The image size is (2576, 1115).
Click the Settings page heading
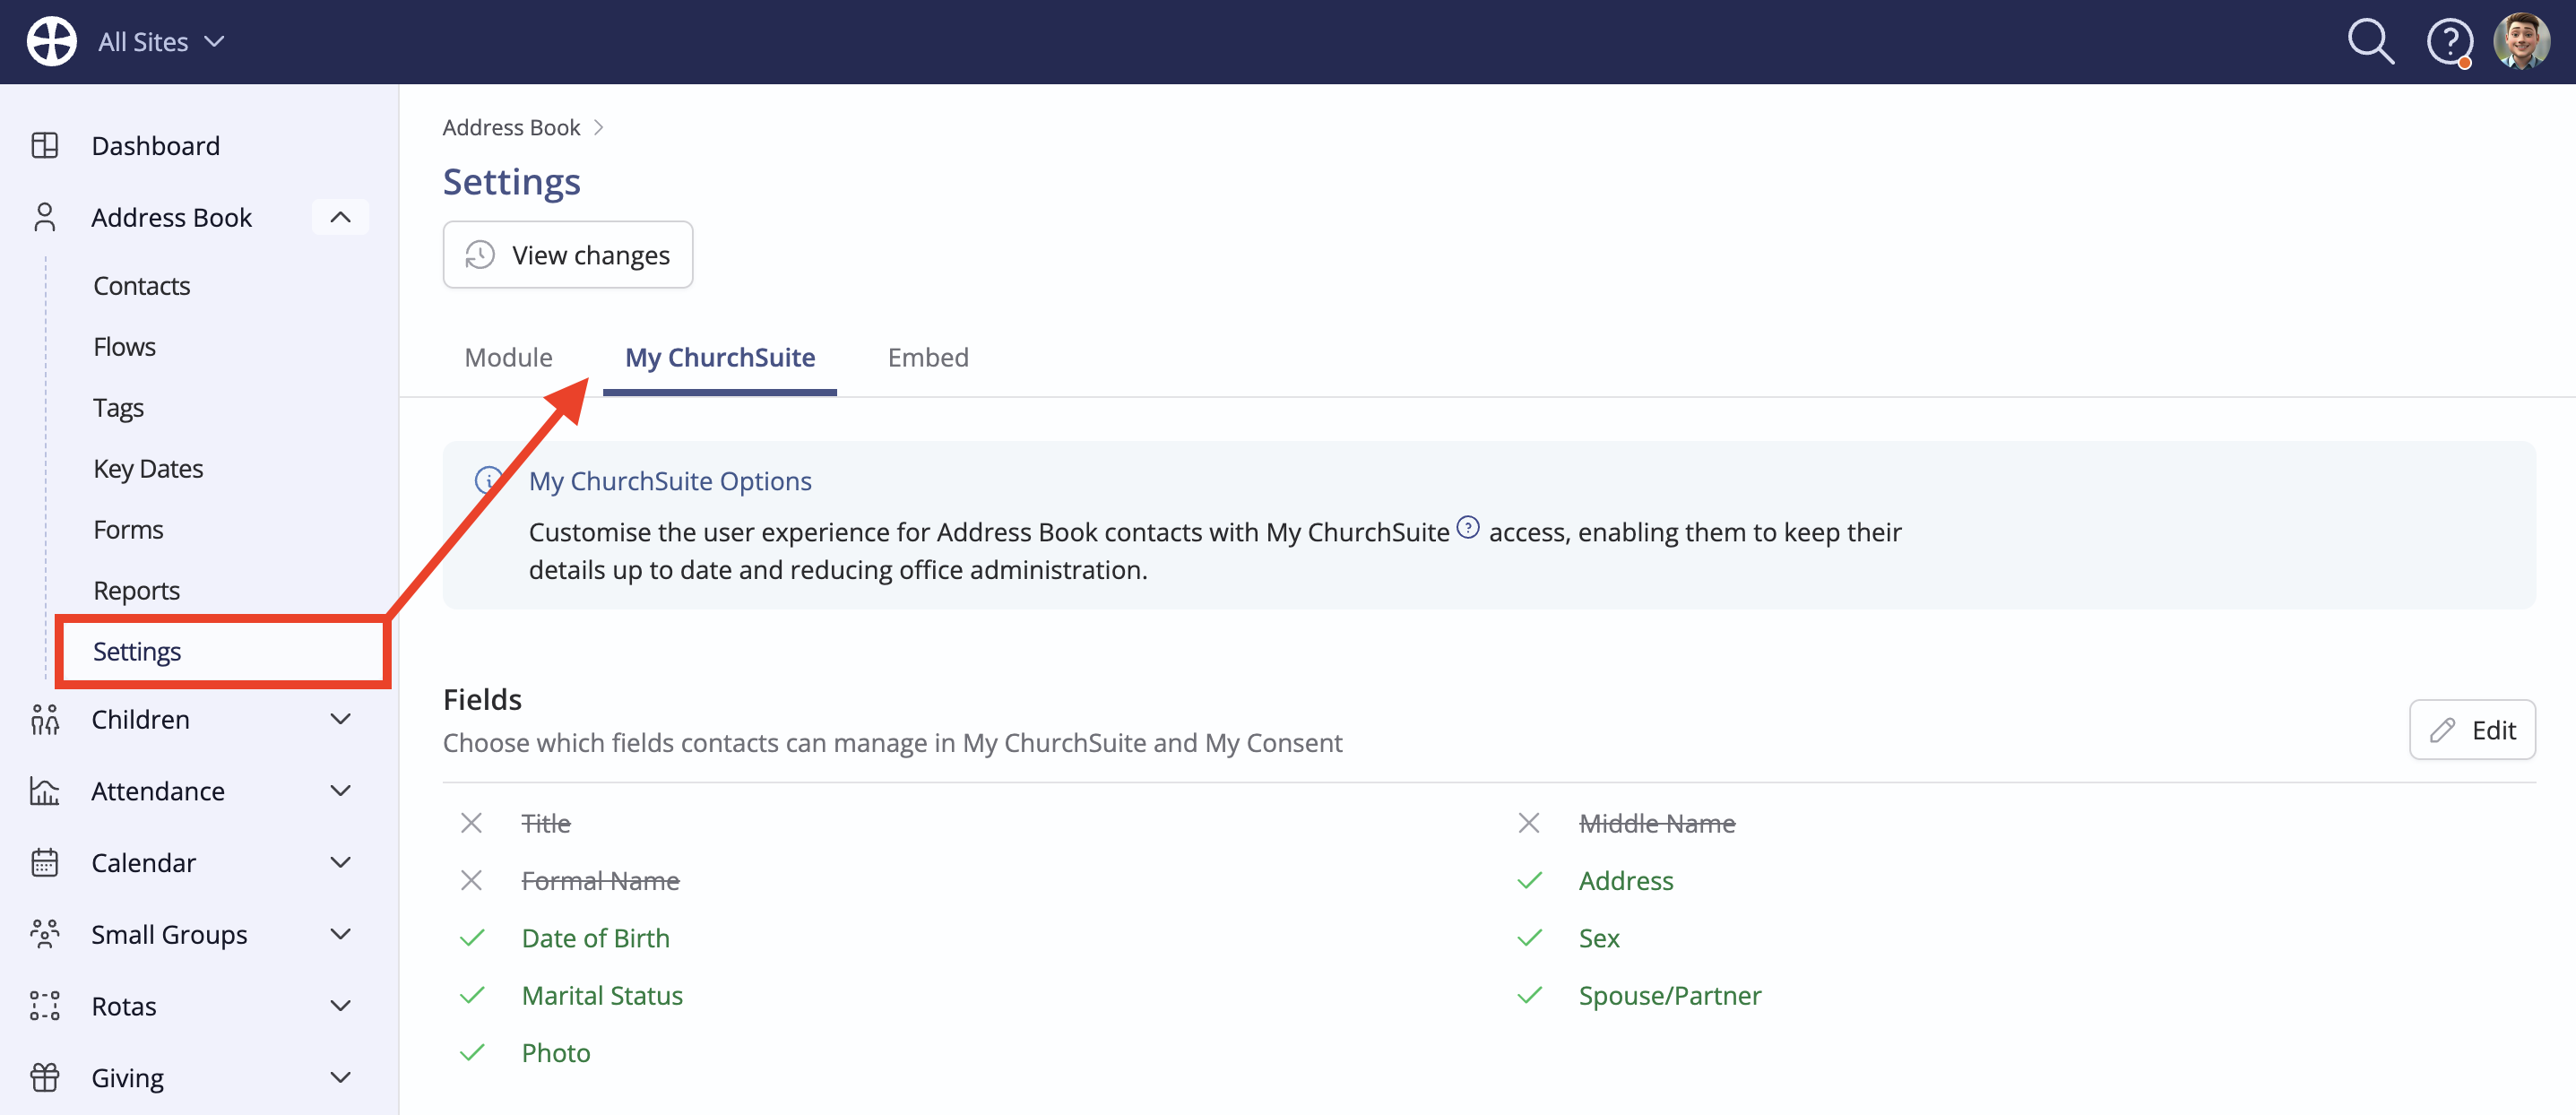(512, 182)
